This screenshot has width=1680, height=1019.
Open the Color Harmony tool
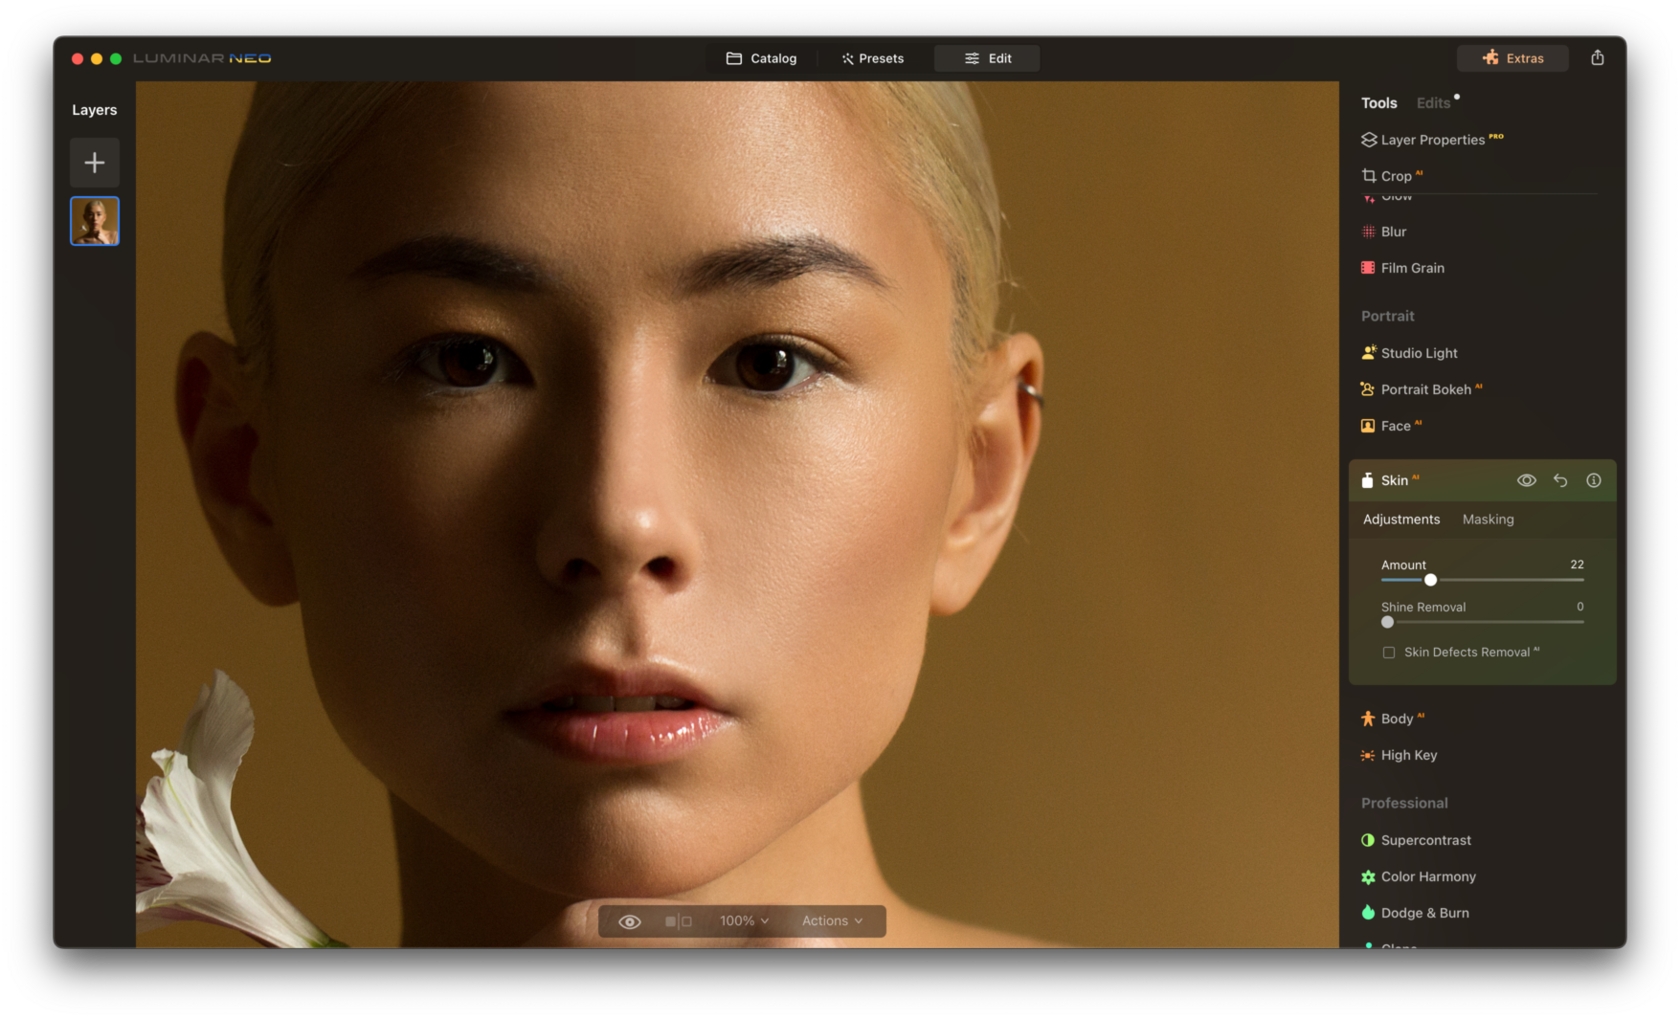[1428, 876]
